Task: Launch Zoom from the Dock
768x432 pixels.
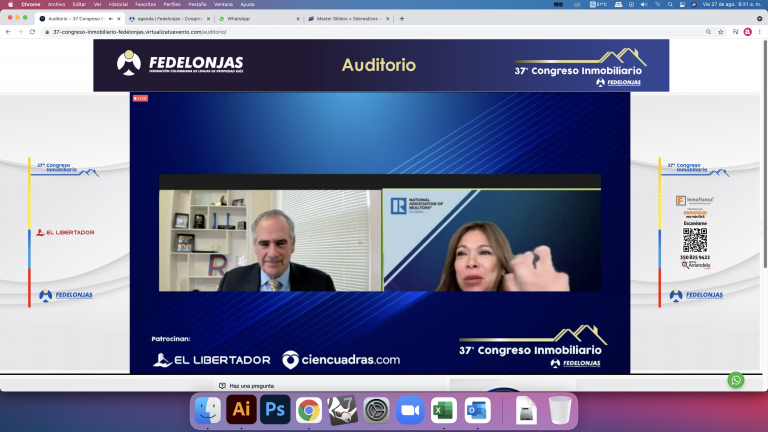Action: [x=410, y=410]
